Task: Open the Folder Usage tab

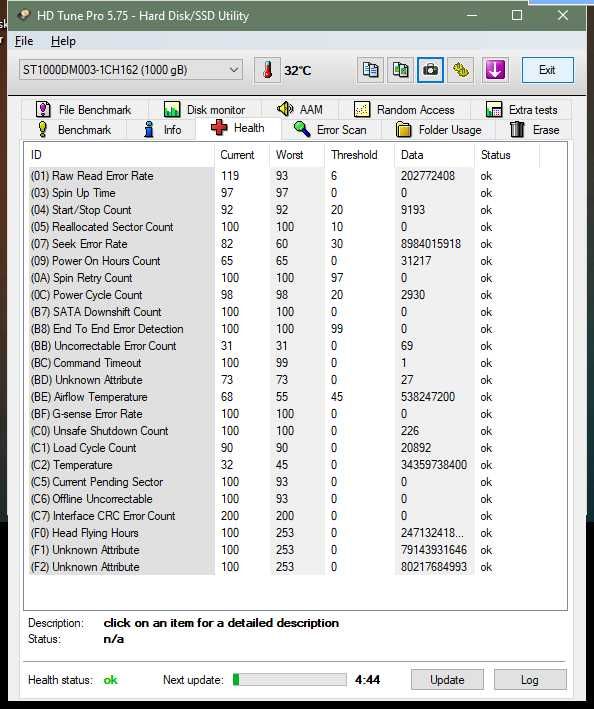Action: 438,130
